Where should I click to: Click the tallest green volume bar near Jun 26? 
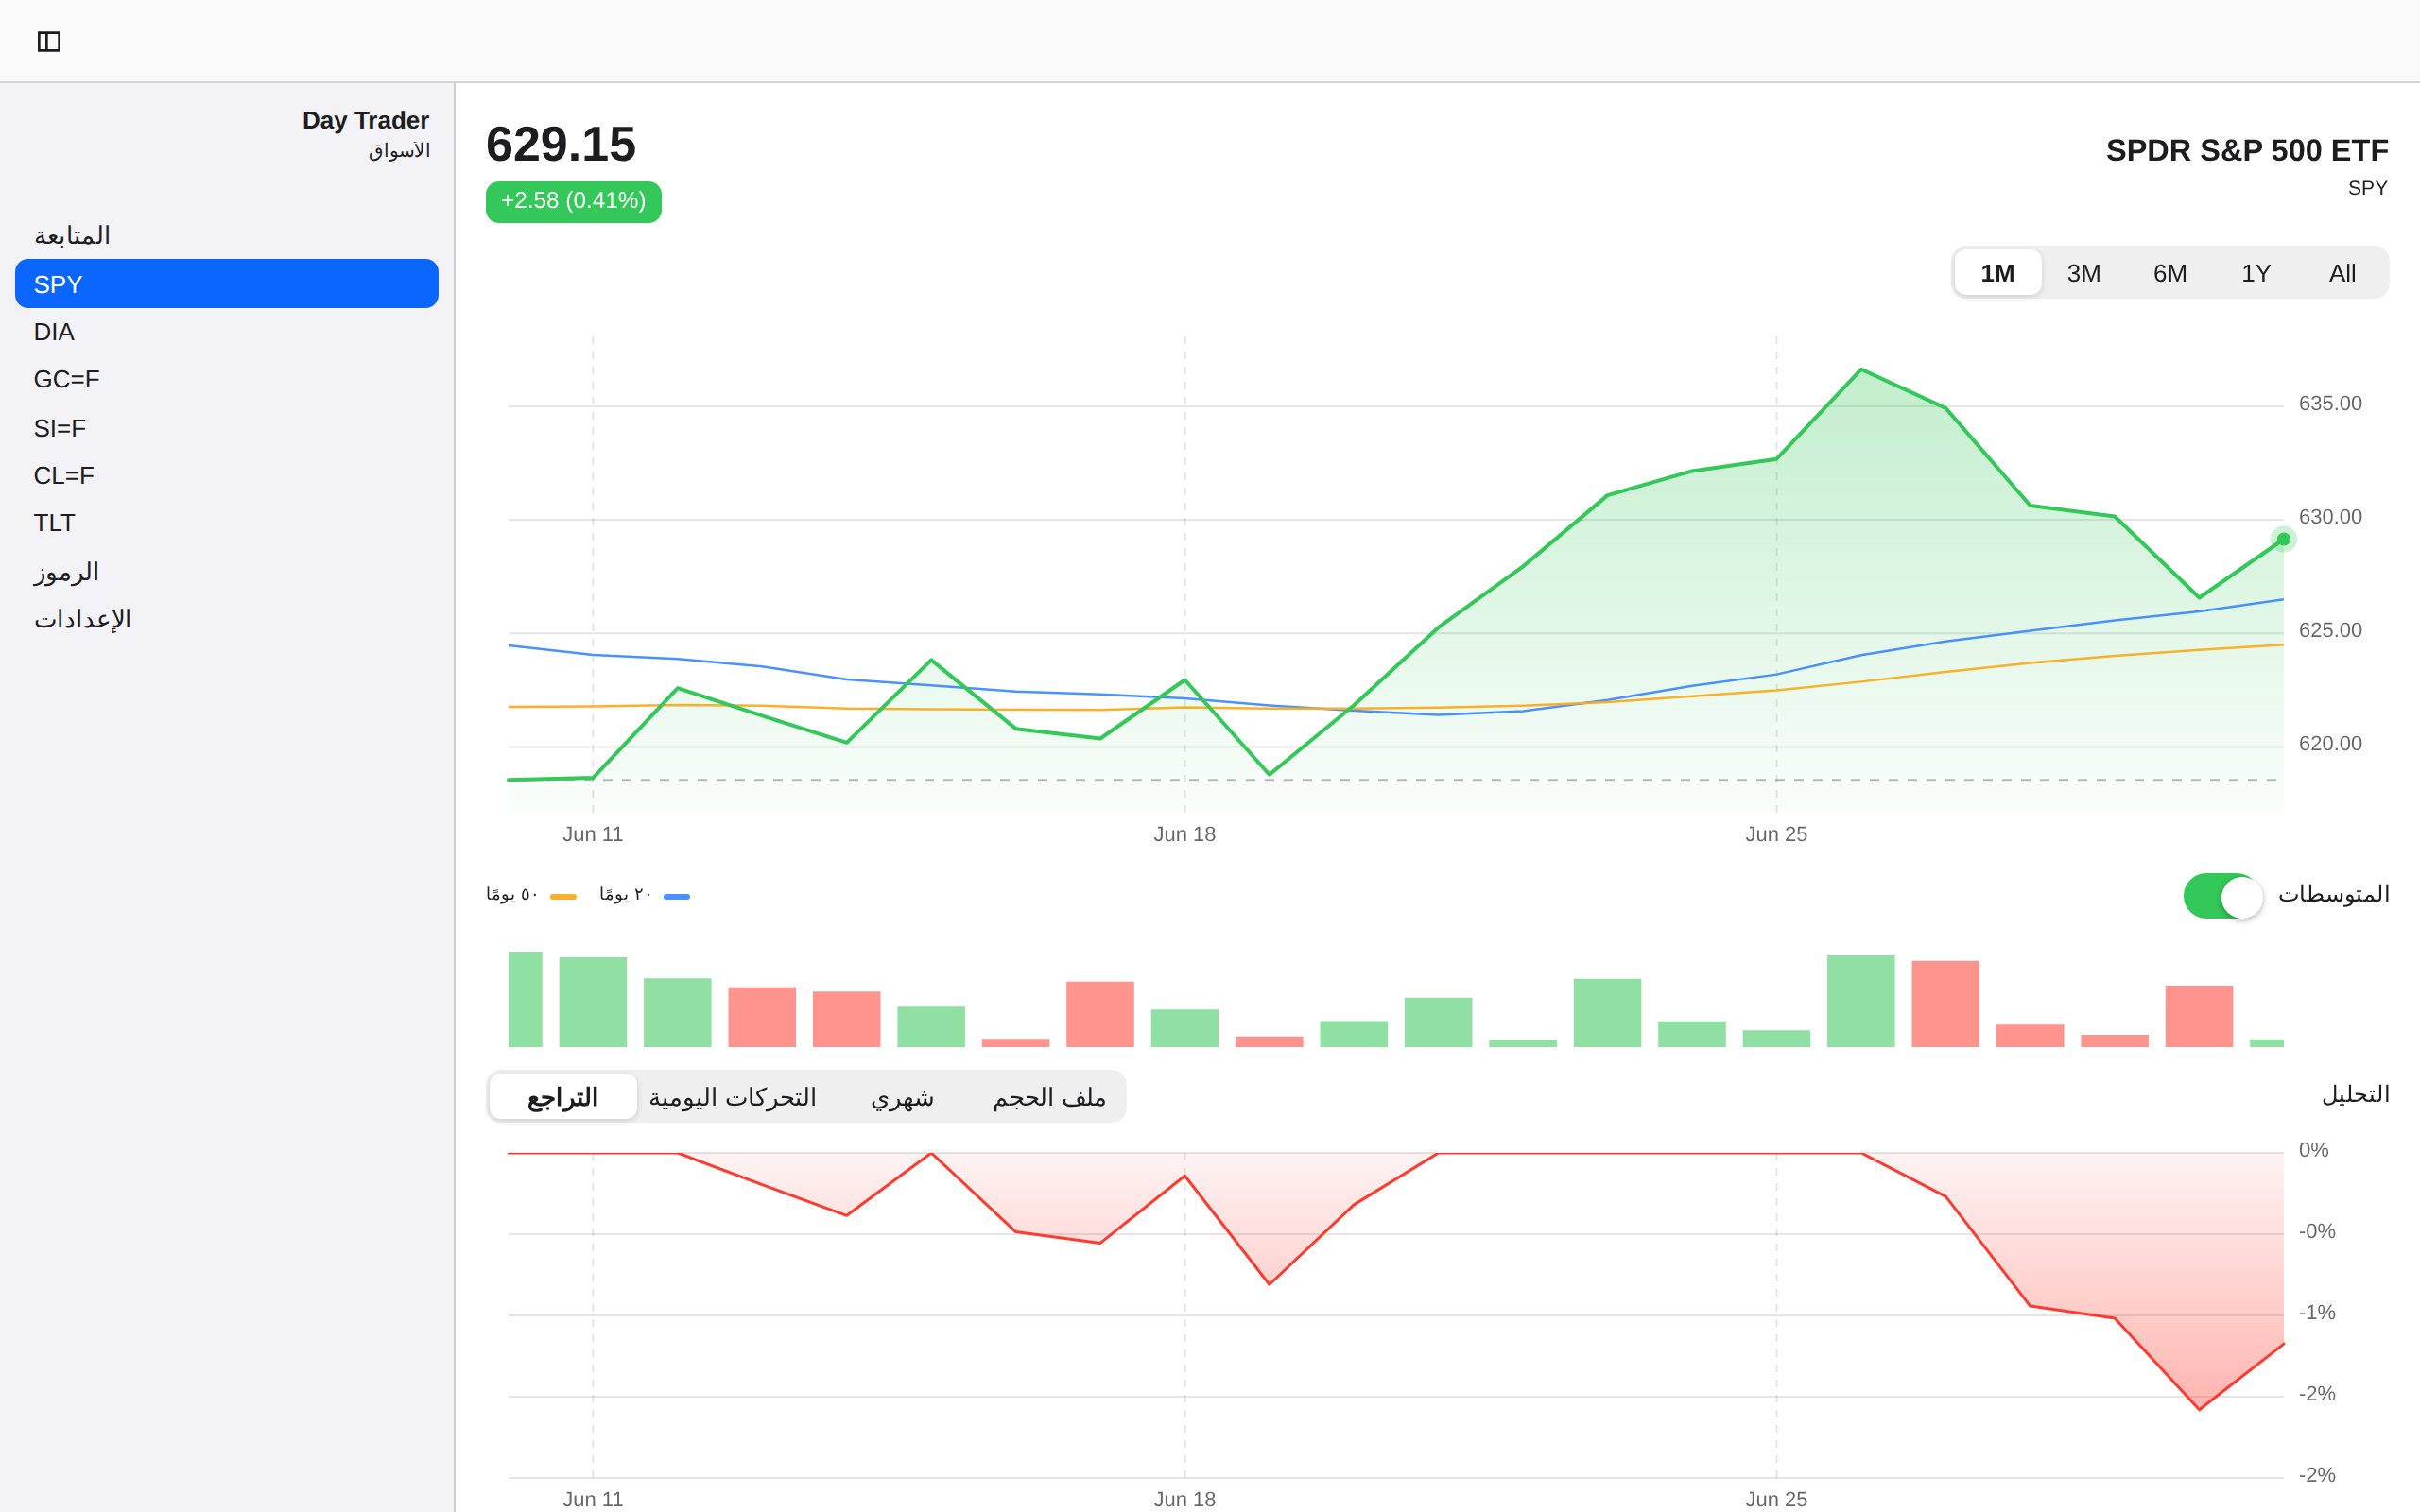[1860, 1001]
